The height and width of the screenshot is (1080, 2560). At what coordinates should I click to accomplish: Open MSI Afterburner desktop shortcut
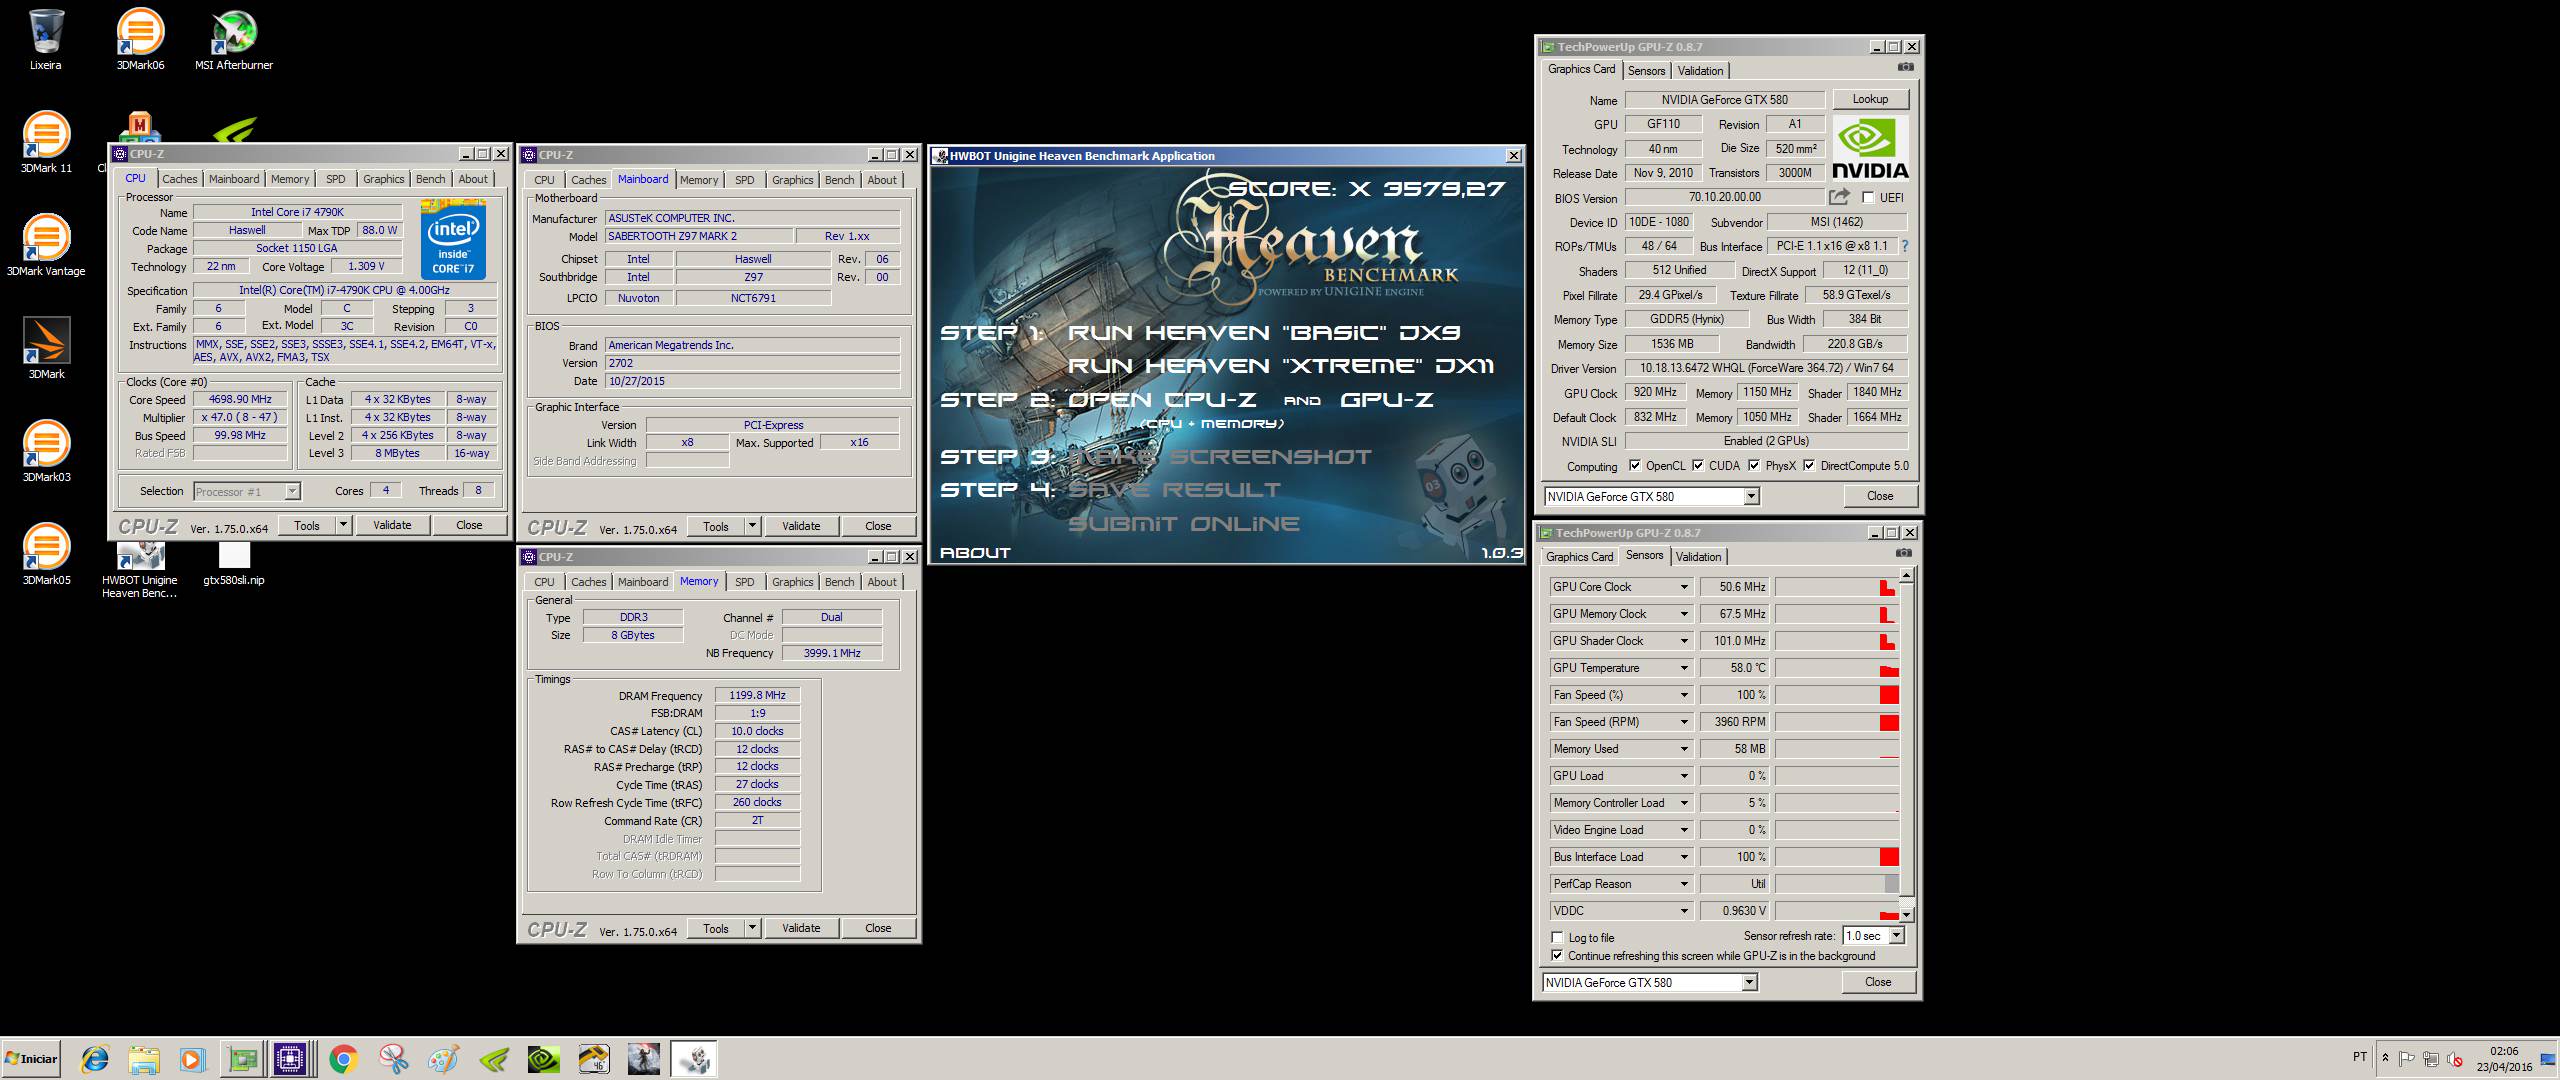click(x=234, y=40)
